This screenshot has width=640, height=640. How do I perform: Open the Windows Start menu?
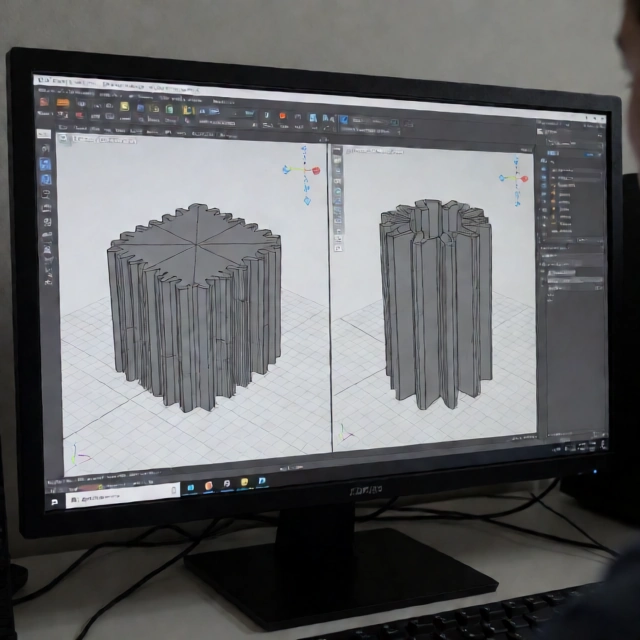point(55,502)
